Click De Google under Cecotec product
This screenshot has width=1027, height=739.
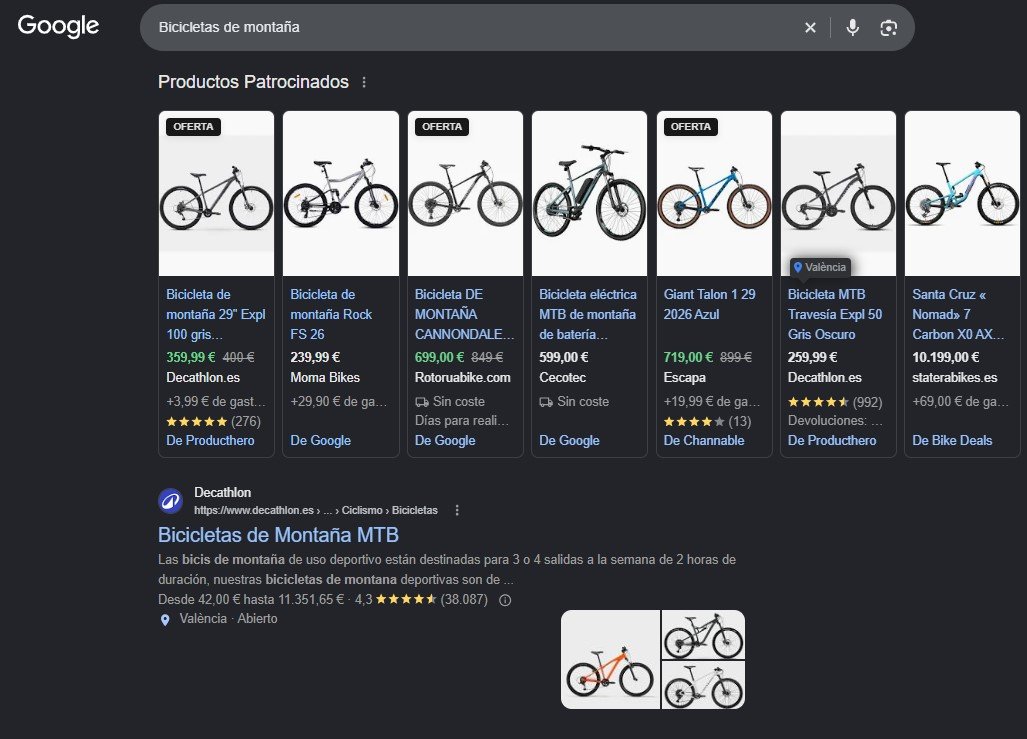click(x=569, y=440)
